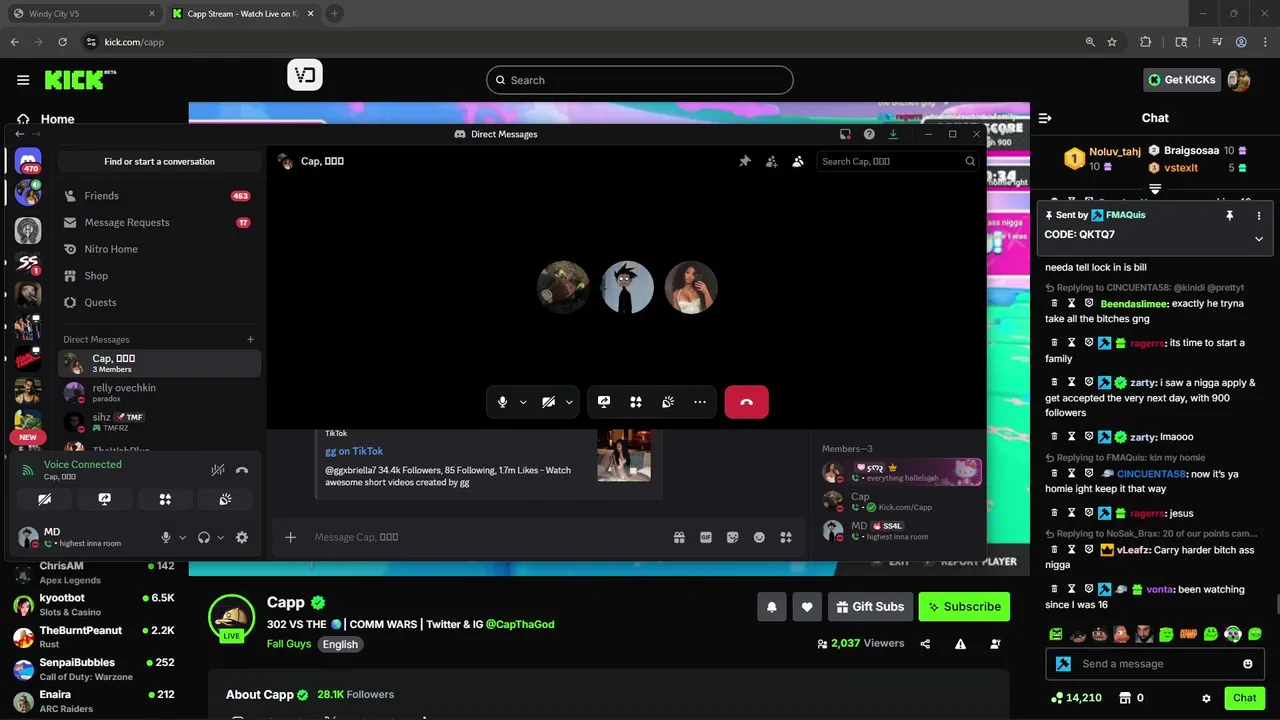Open more options in call controls
Screen dimensions: 1280x720
click(700, 402)
